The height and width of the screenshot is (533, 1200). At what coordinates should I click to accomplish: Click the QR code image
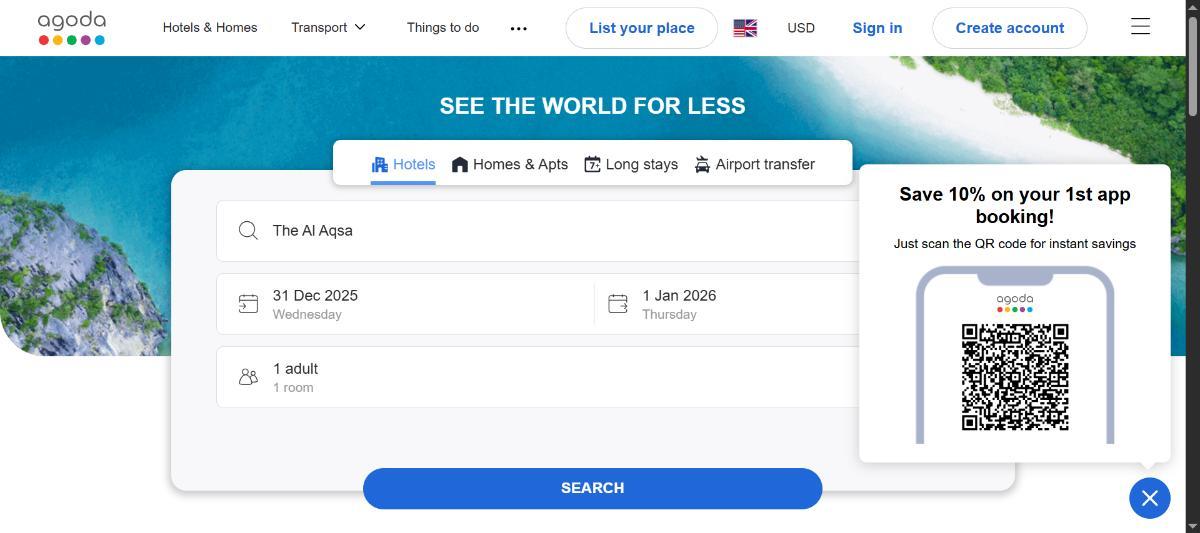1015,377
